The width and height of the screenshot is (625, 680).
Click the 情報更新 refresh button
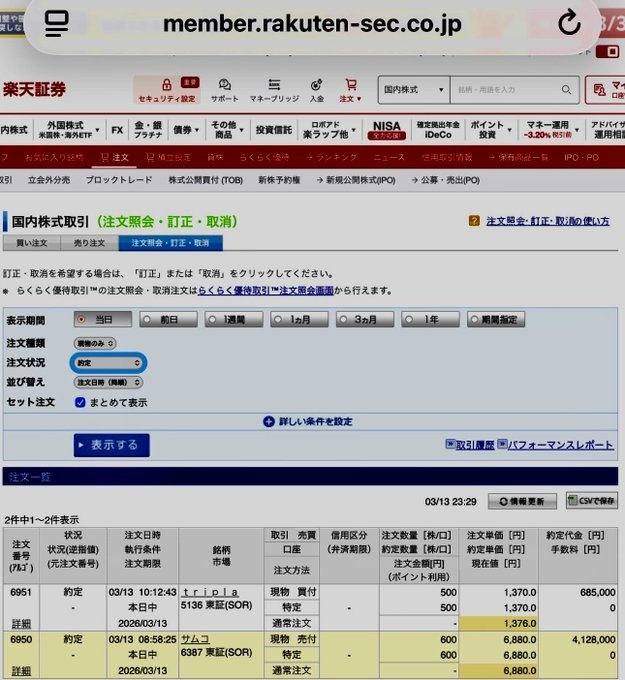(522, 501)
